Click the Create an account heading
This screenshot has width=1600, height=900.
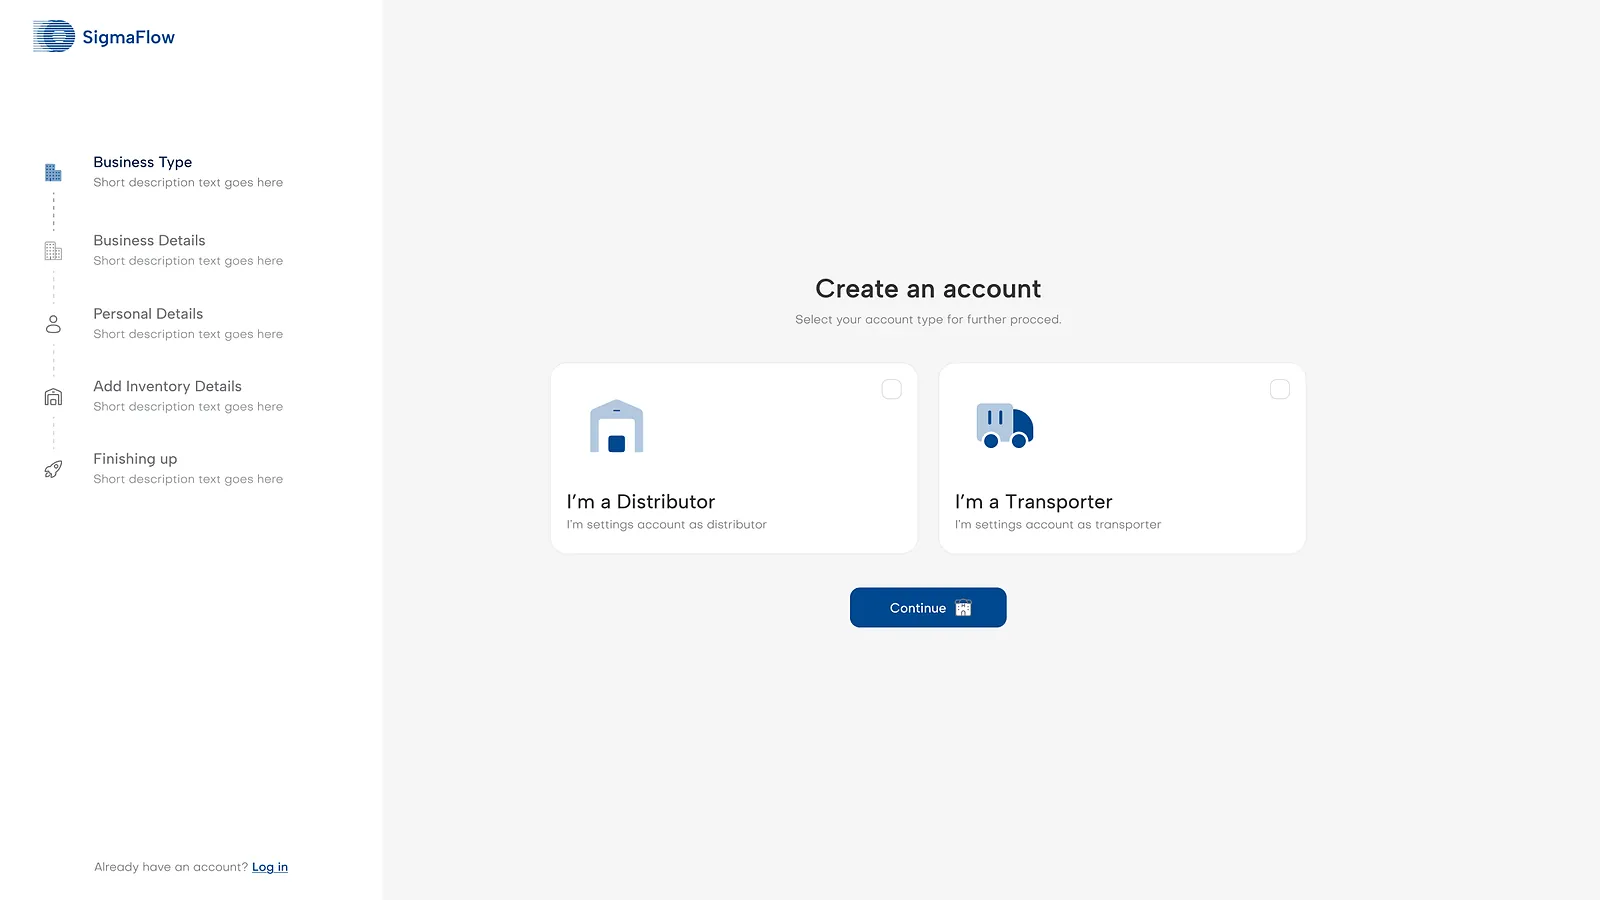(x=928, y=289)
